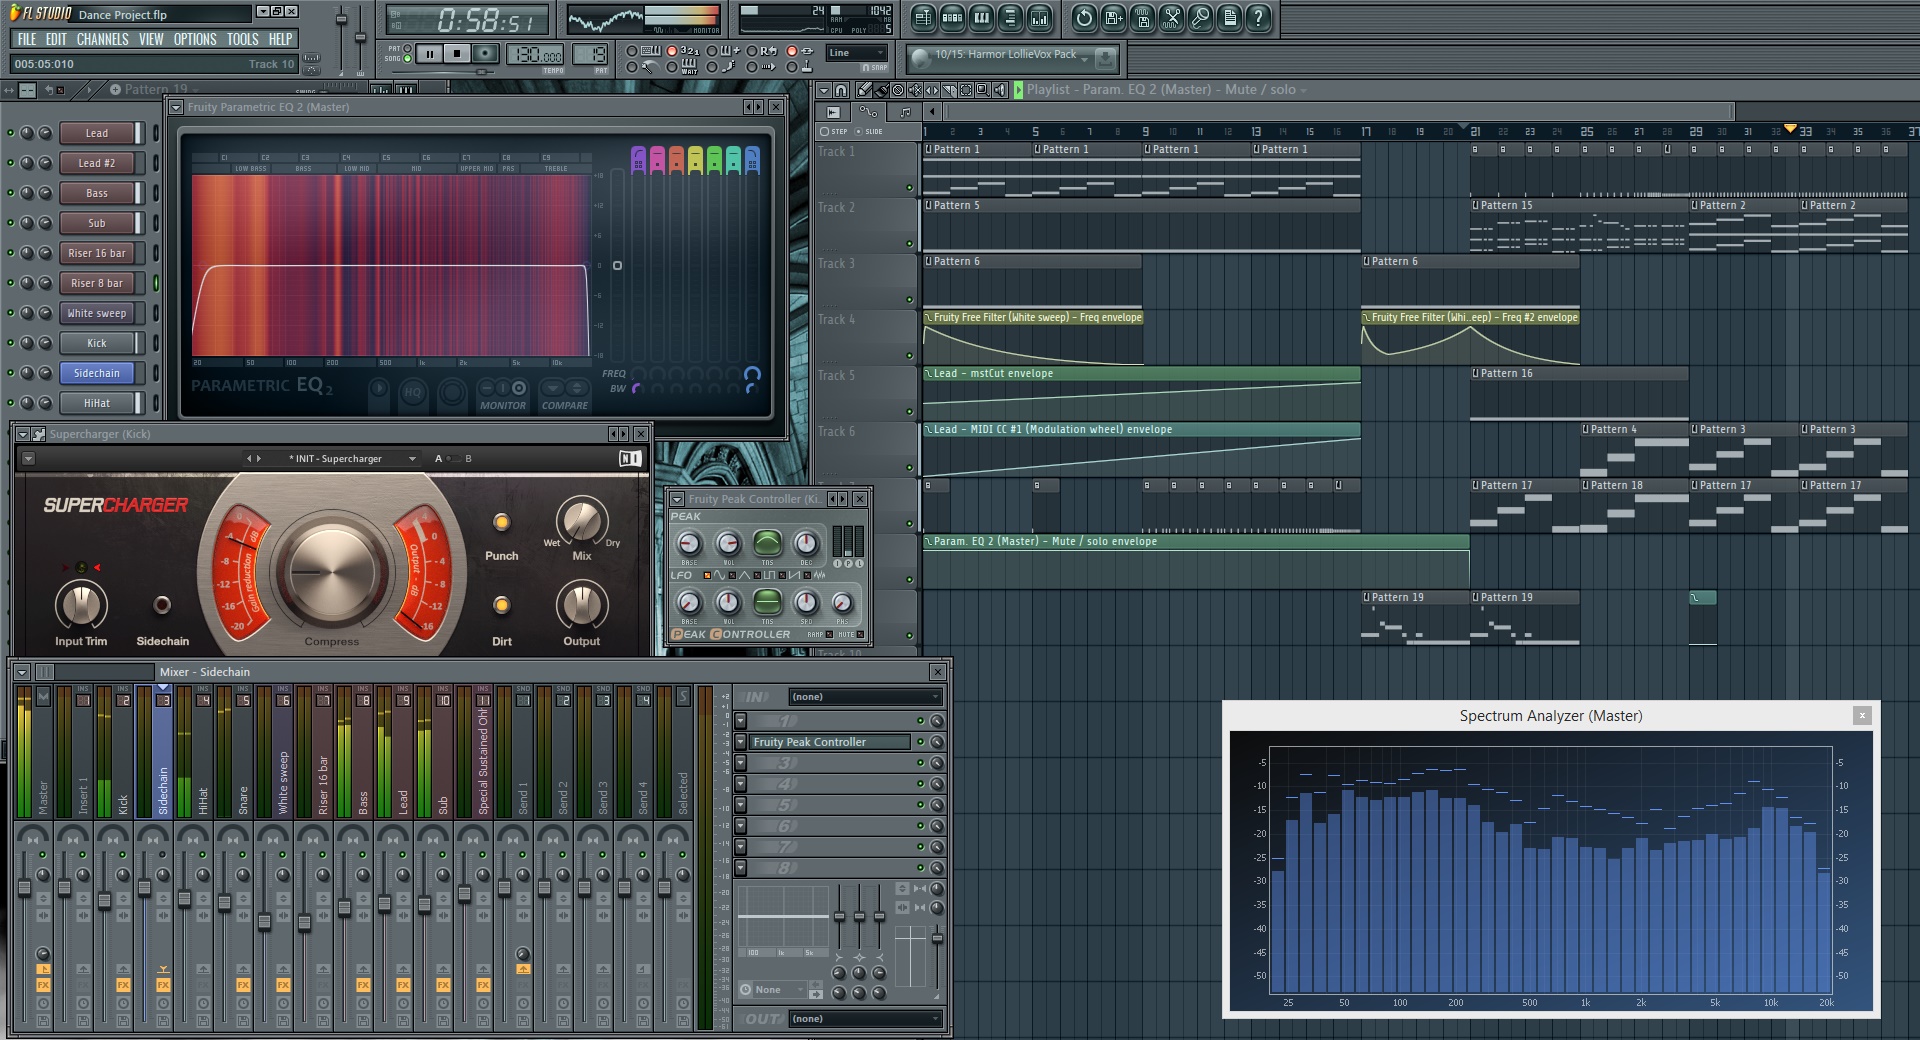
Task: Select the Paint brush tool in the Playlist
Action: pos(881,90)
